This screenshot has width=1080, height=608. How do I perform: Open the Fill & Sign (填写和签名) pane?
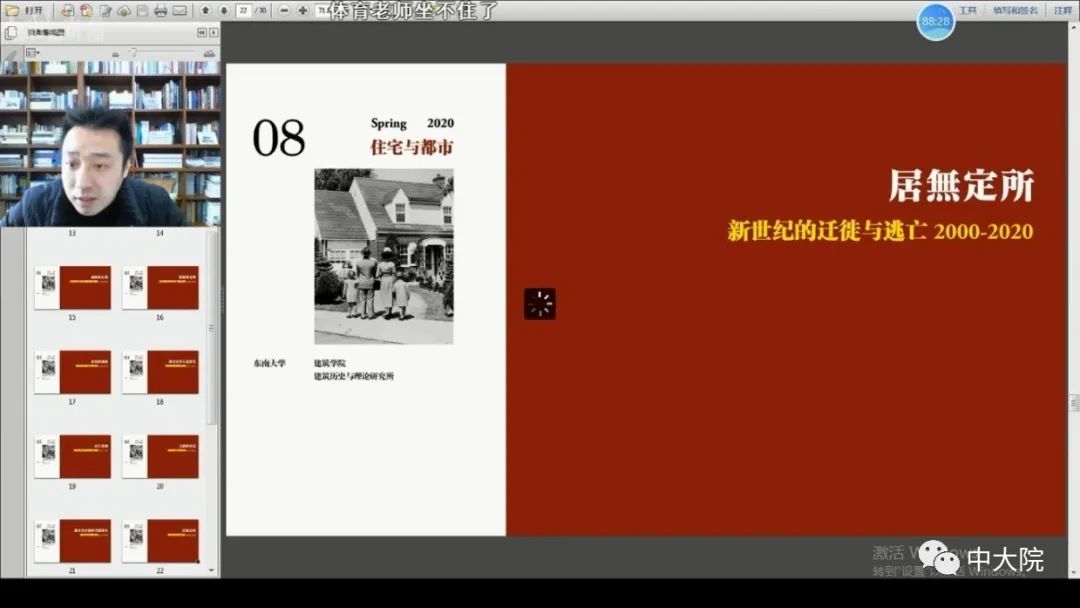point(1015,10)
